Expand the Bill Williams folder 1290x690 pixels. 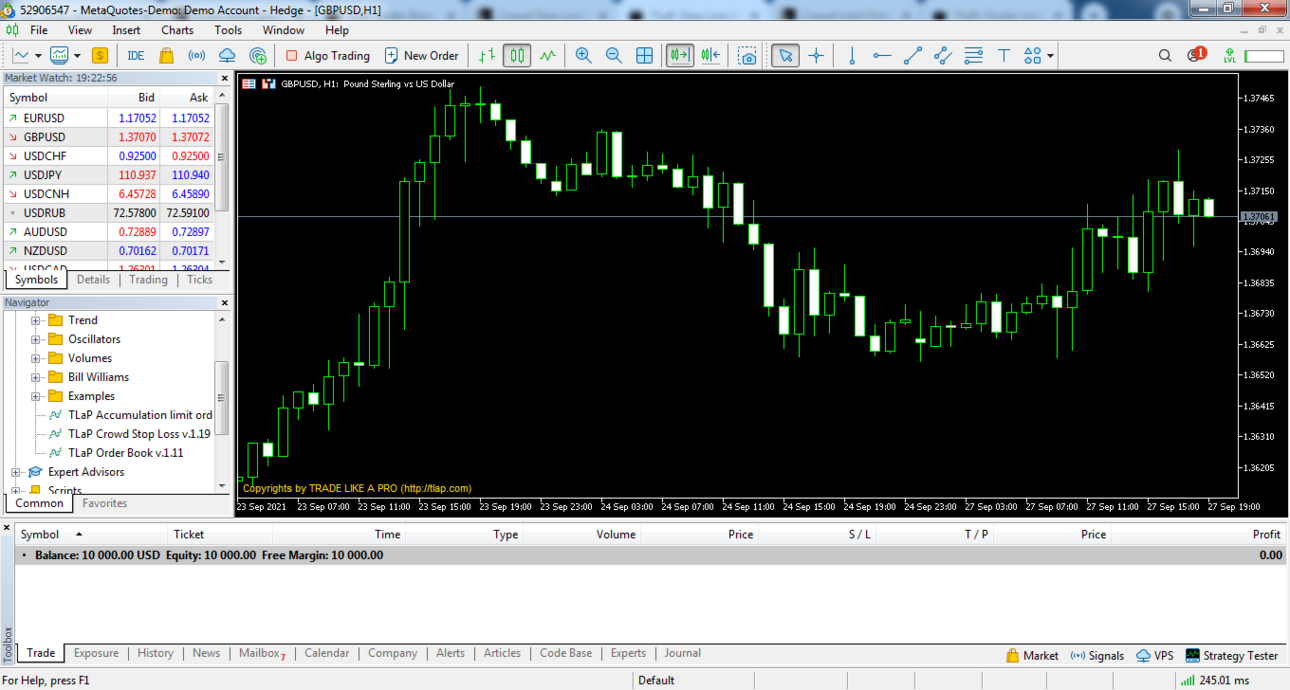pos(36,378)
